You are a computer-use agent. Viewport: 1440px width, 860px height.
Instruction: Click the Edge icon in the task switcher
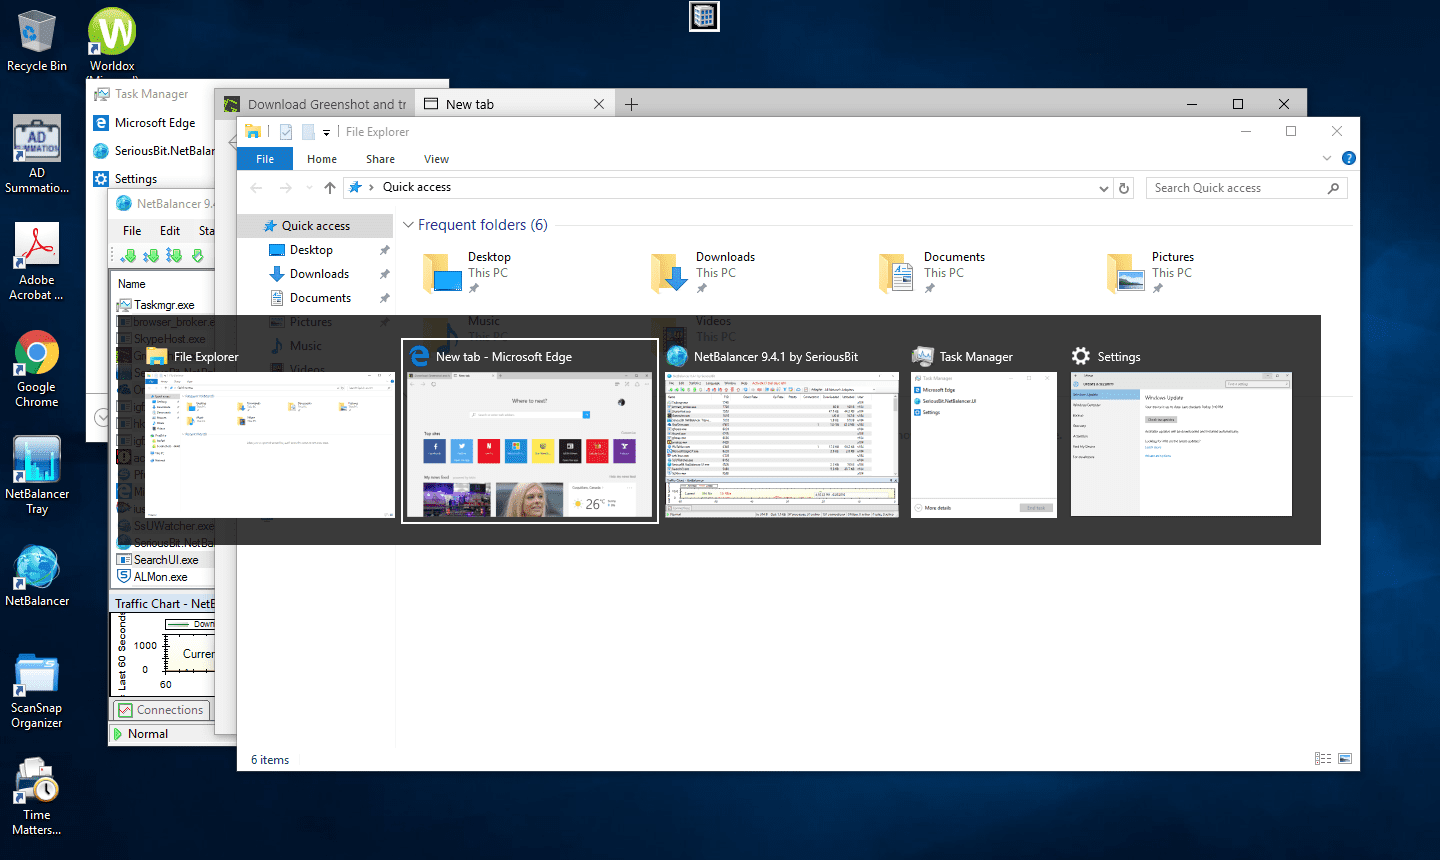[x=420, y=356]
